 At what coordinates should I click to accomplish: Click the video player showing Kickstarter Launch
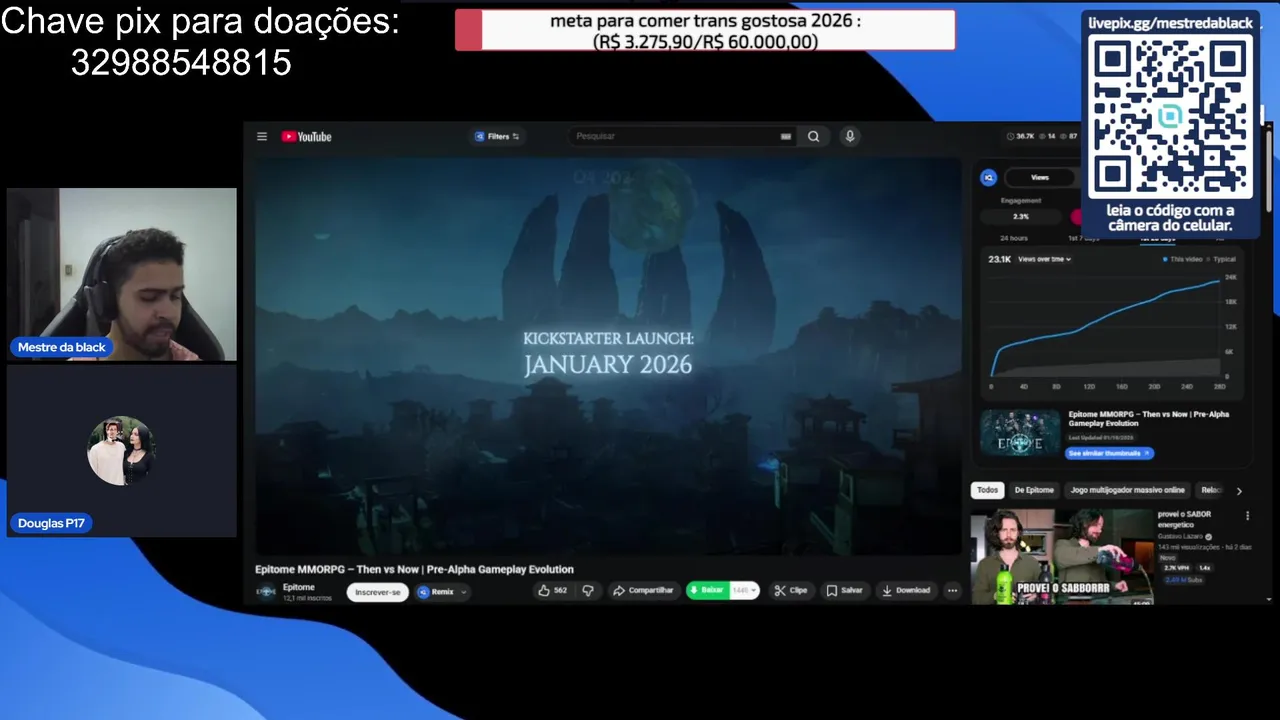pos(608,355)
